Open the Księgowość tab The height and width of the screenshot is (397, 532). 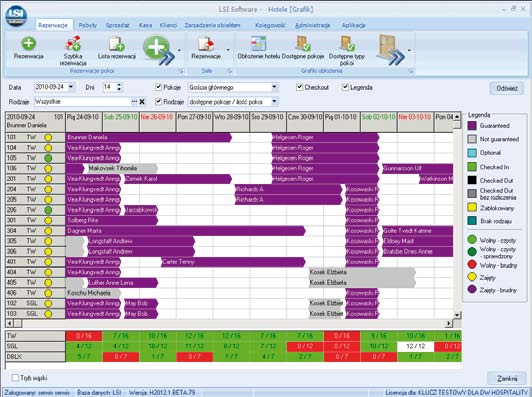tap(270, 25)
